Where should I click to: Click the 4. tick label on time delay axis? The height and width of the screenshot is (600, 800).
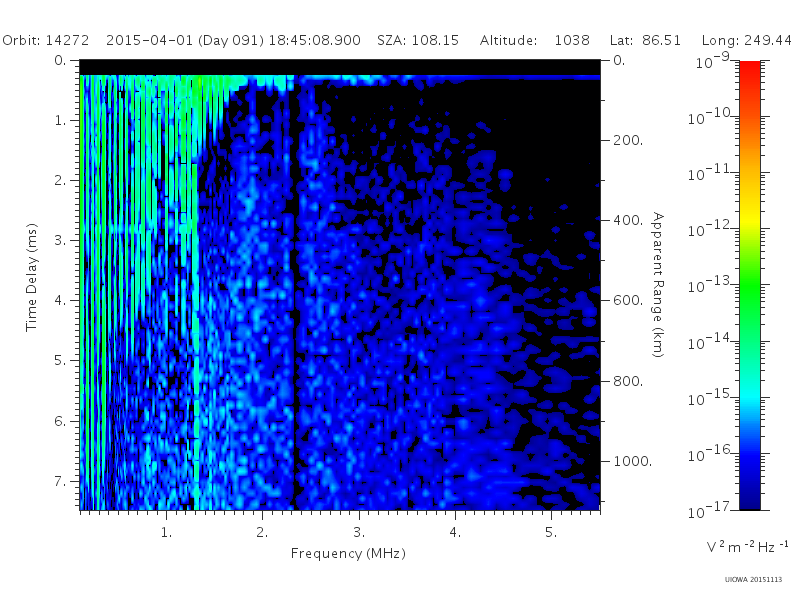click(x=61, y=300)
